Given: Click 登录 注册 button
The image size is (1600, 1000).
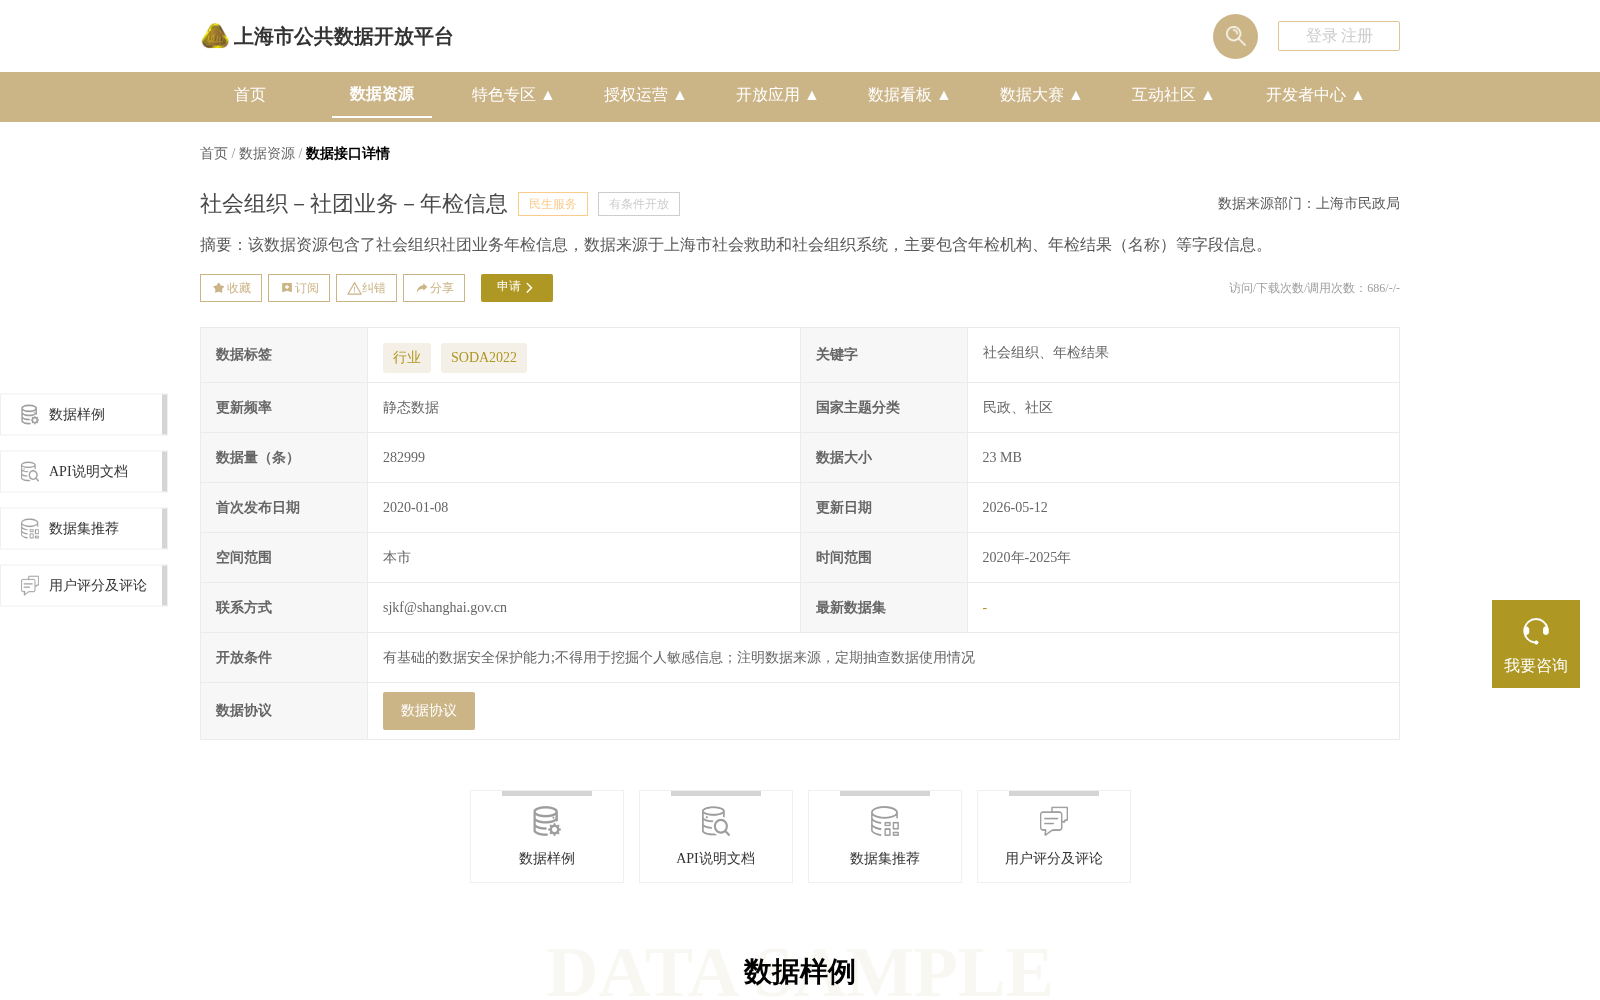Looking at the screenshot, I should tap(1339, 36).
